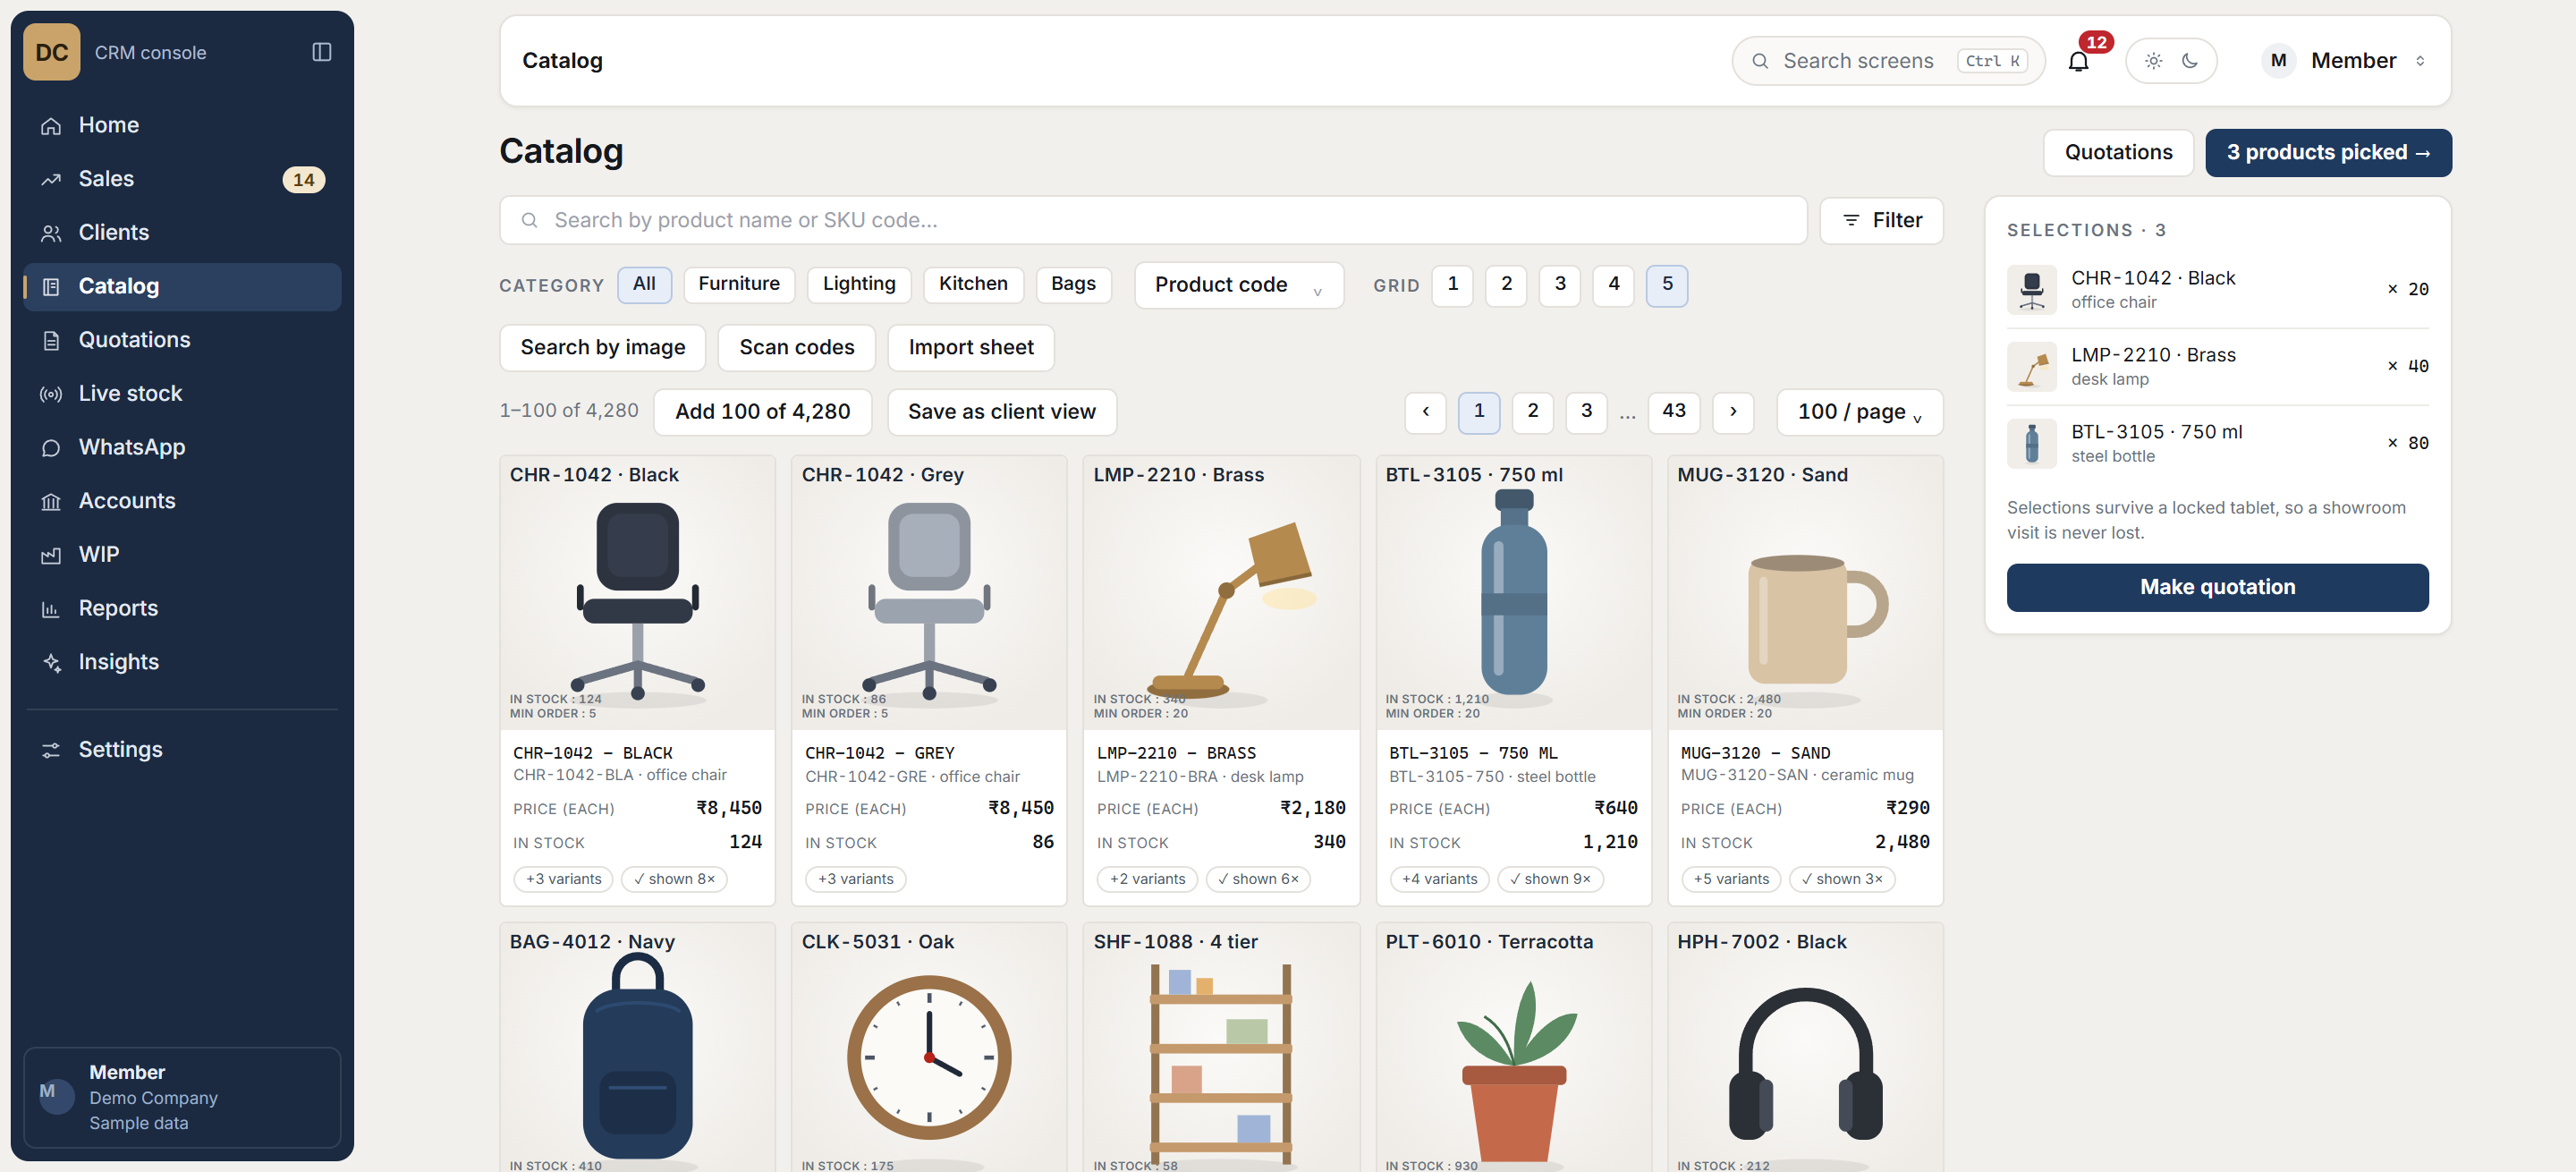2576x1172 pixels.
Task: Open the Member profile card in sidebar
Action: click(183, 1098)
